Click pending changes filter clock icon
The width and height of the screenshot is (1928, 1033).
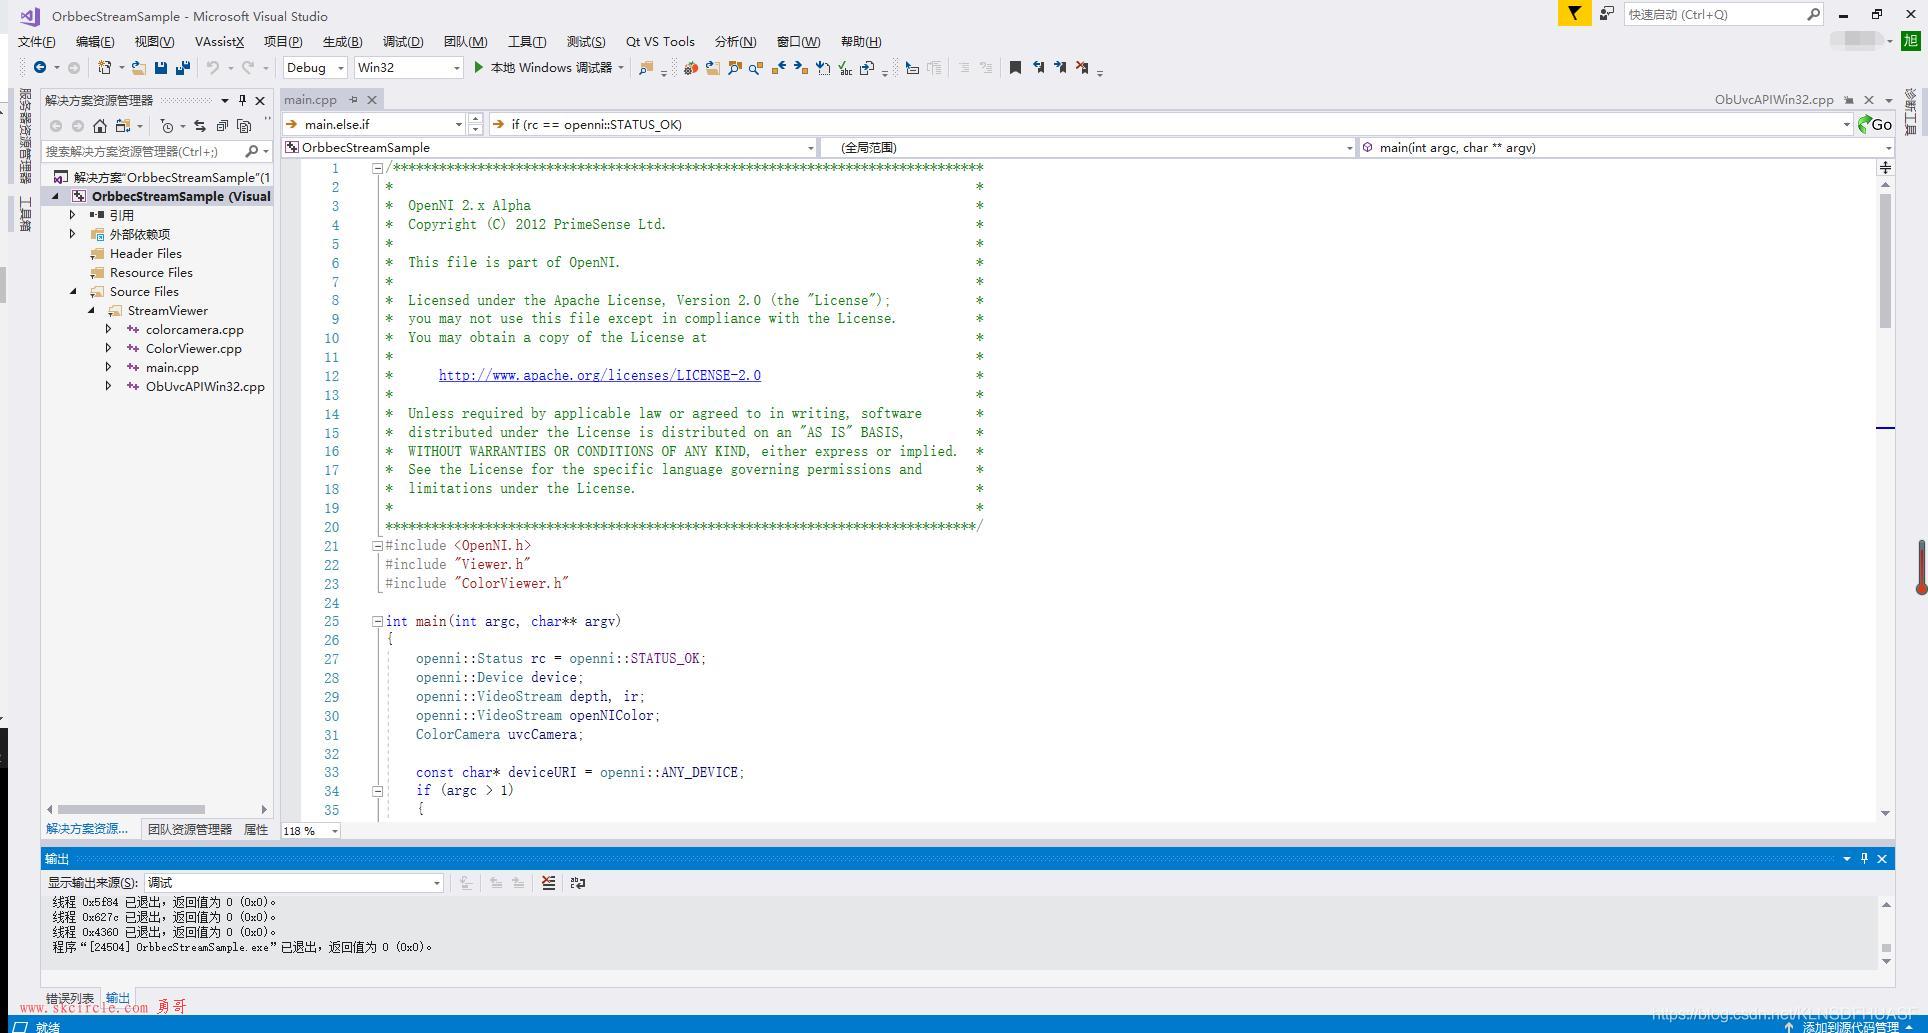pos(167,126)
